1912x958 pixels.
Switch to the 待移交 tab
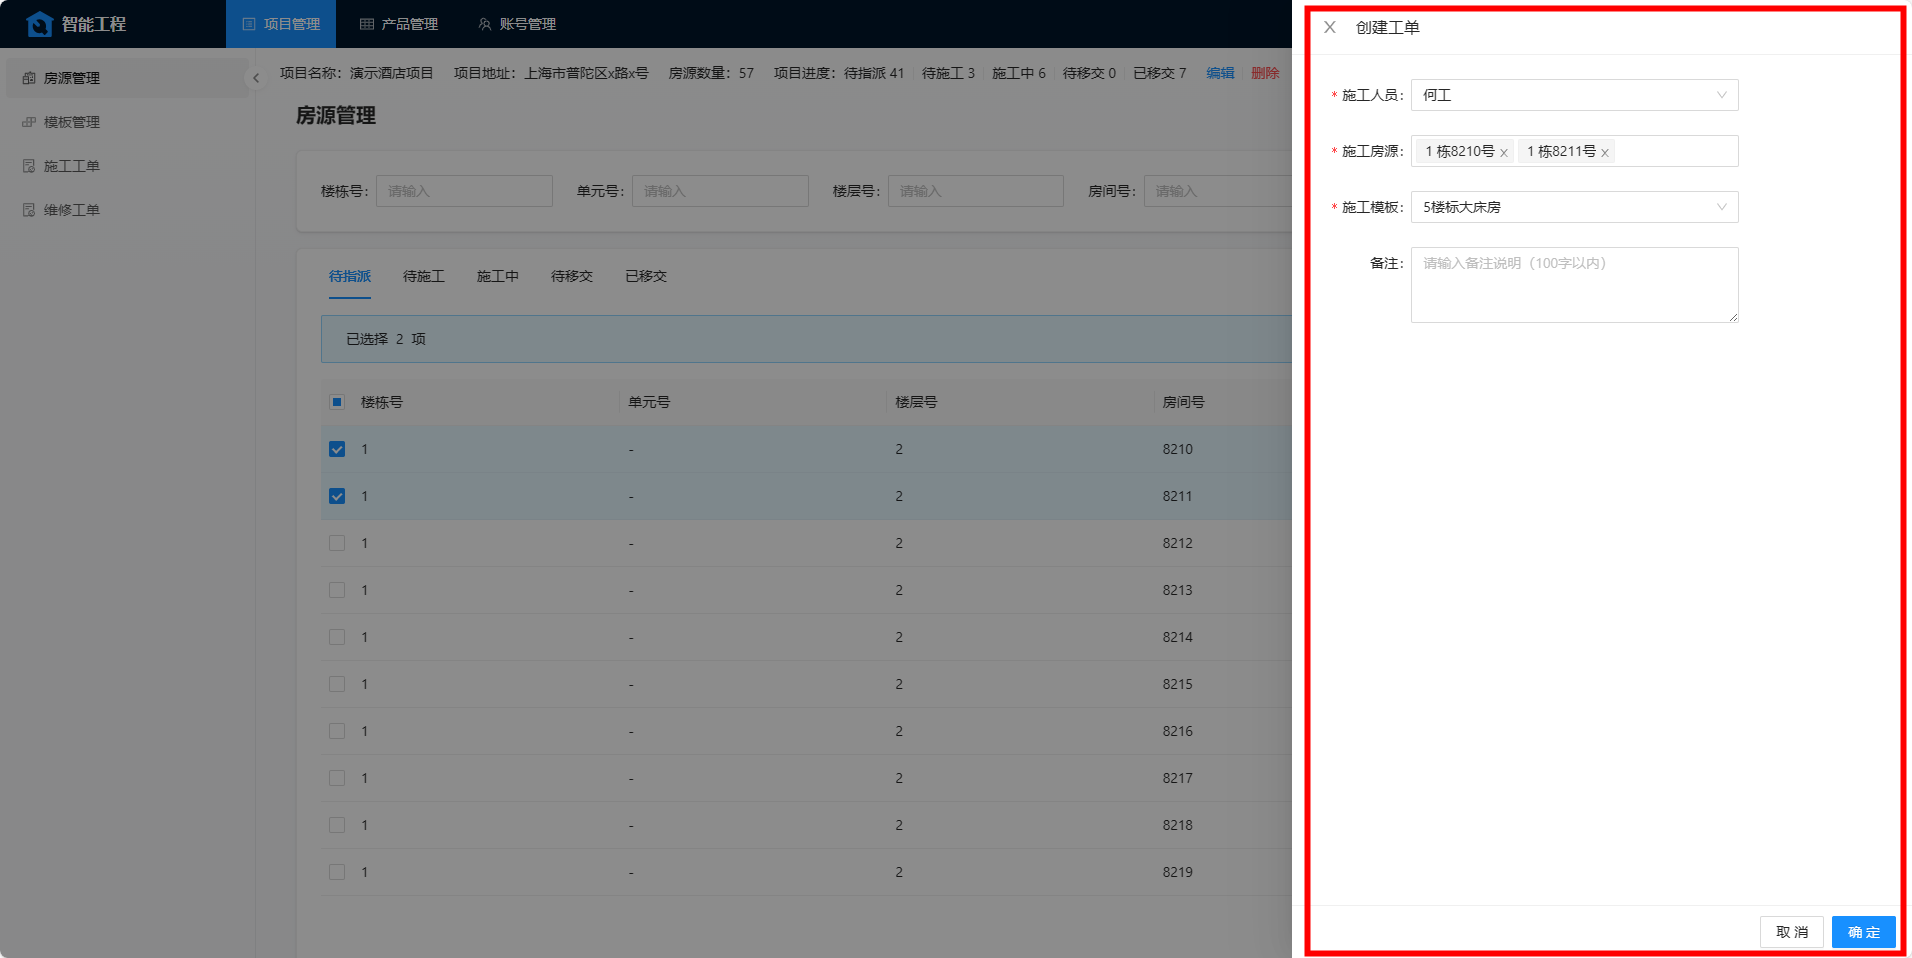pyautogui.click(x=572, y=276)
